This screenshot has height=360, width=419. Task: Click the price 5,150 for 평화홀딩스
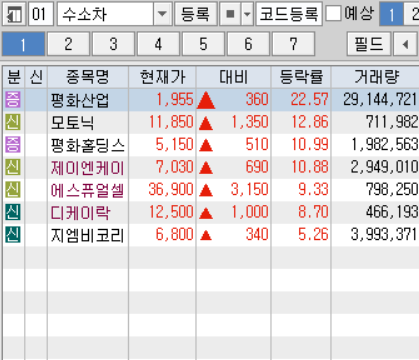pyautogui.click(x=175, y=145)
